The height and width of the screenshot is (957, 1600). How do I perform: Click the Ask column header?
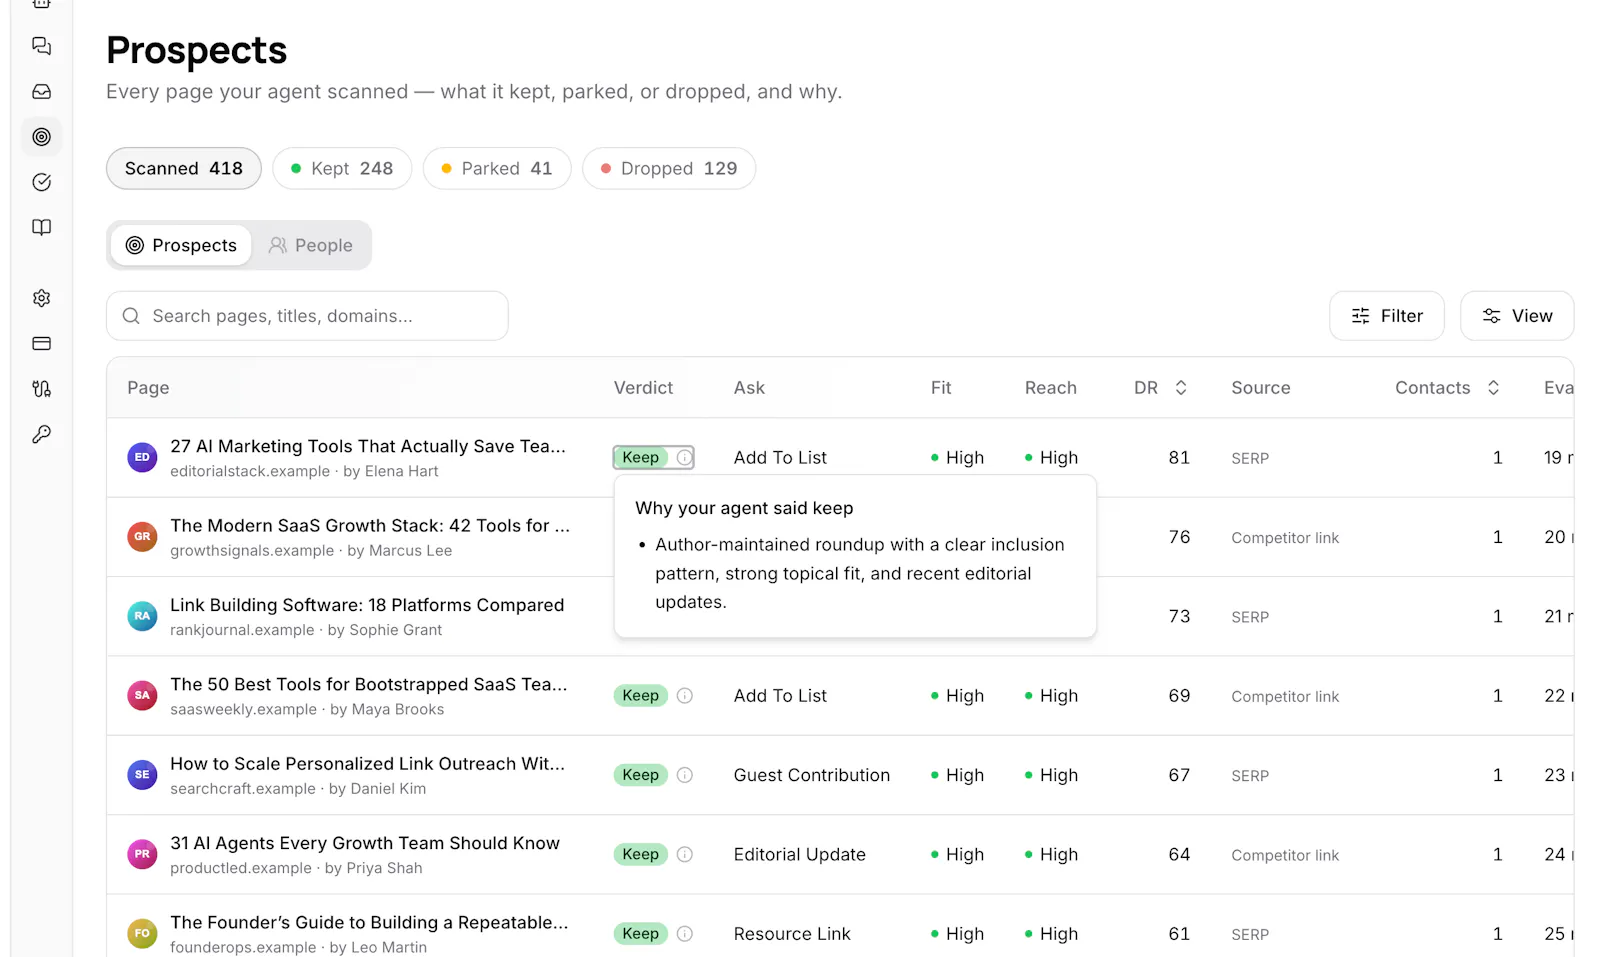[749, 388]
